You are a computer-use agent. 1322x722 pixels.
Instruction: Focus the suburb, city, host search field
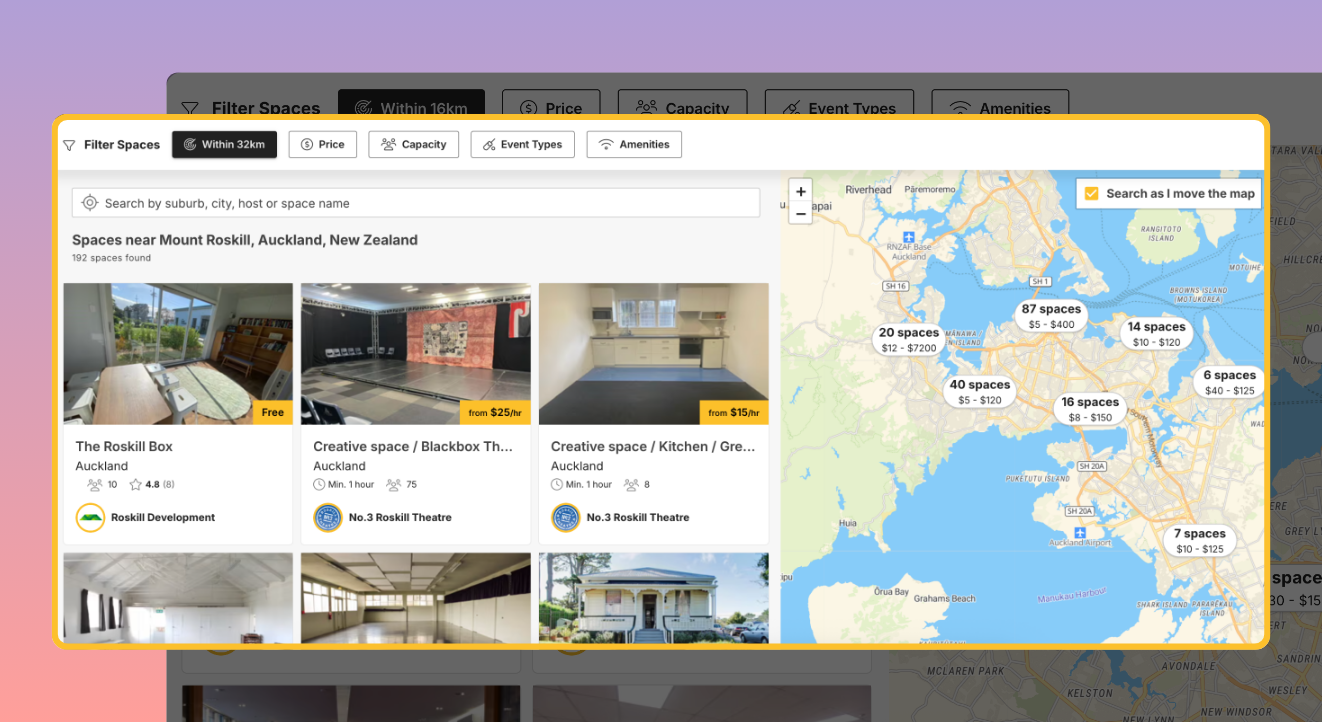416,203
